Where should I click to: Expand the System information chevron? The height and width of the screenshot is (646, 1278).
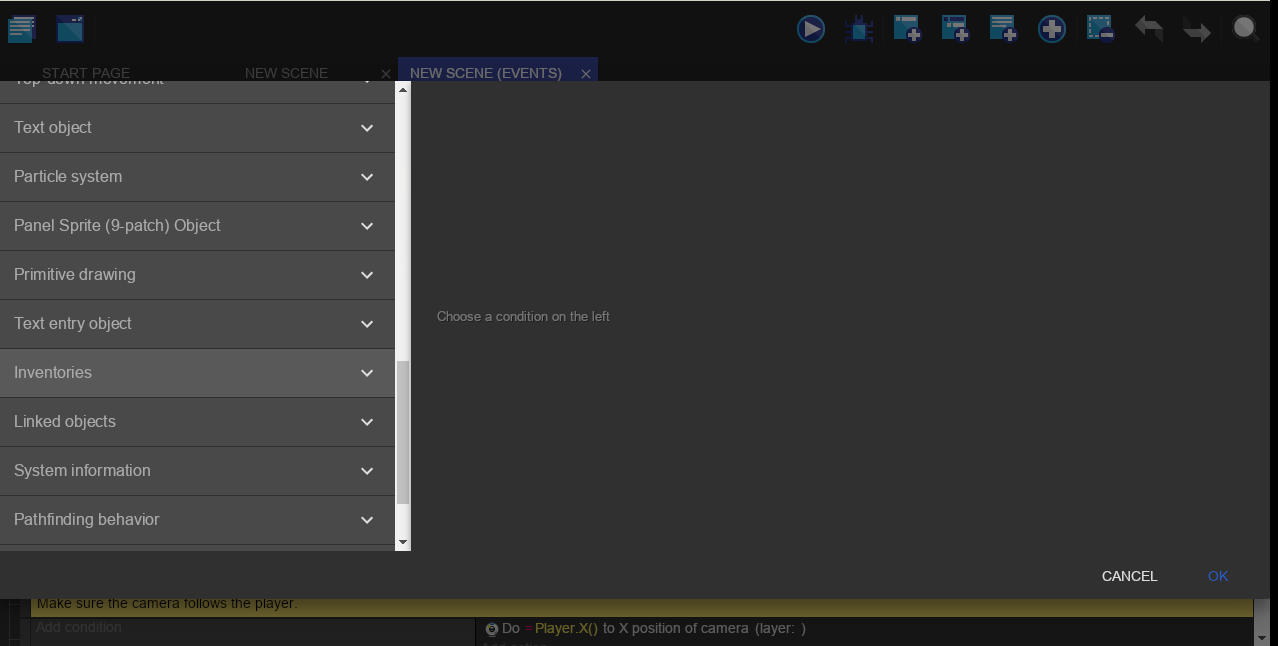tap(367, 471)
